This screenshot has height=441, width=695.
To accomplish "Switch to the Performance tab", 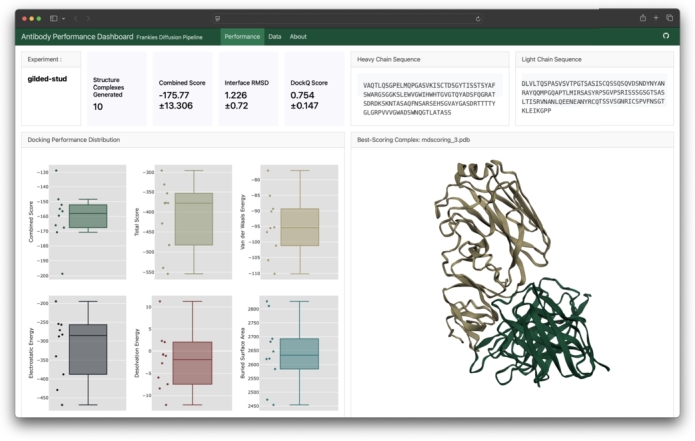I will (x=242, y=36).
